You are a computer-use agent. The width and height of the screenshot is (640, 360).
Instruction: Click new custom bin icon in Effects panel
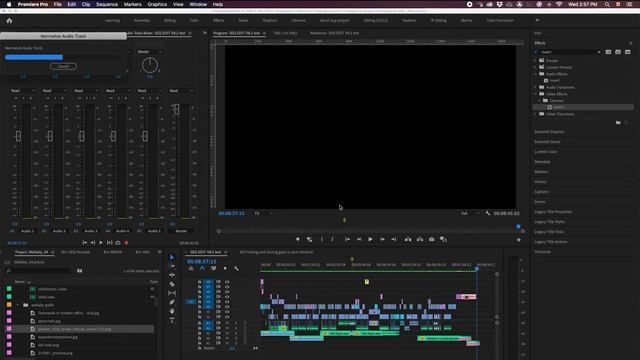point(618,122)
